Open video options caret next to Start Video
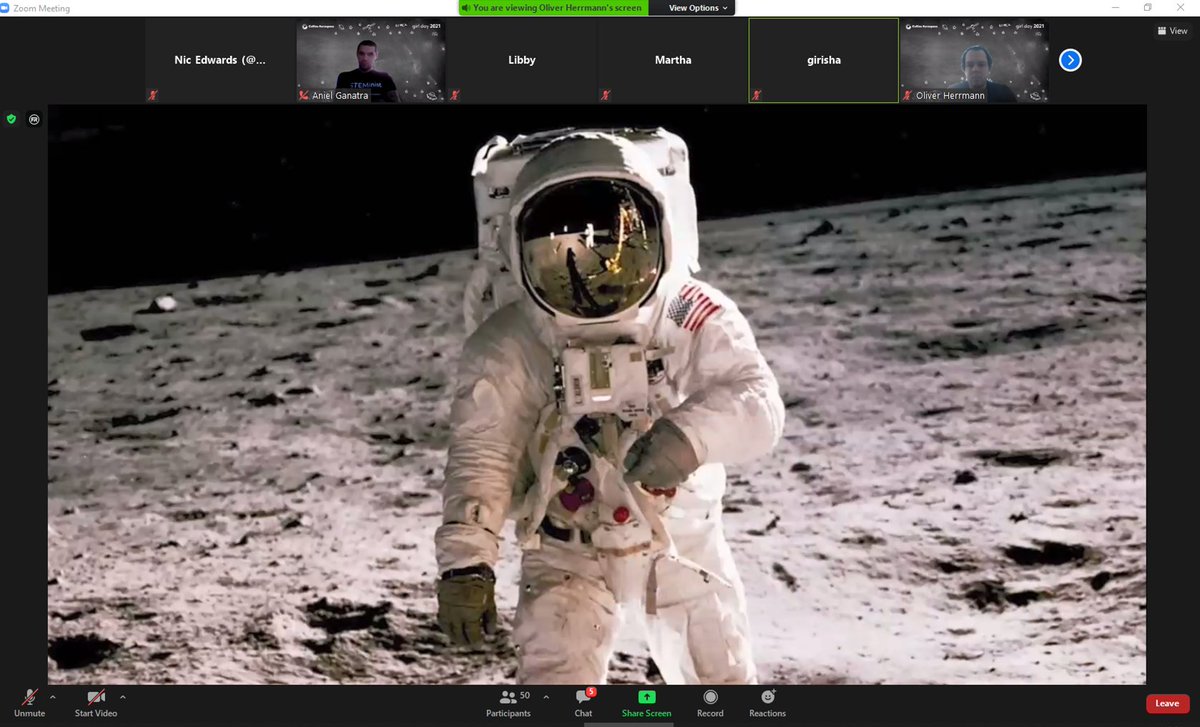This screenshot has height=727, width=1200. [x=123, y=697]
